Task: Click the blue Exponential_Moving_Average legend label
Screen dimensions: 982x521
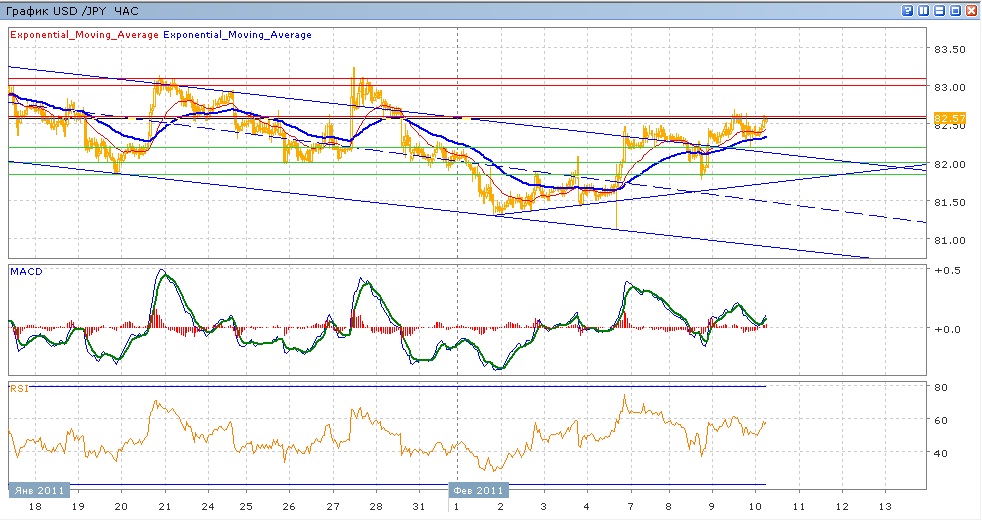Action: (x=237, y=35)
